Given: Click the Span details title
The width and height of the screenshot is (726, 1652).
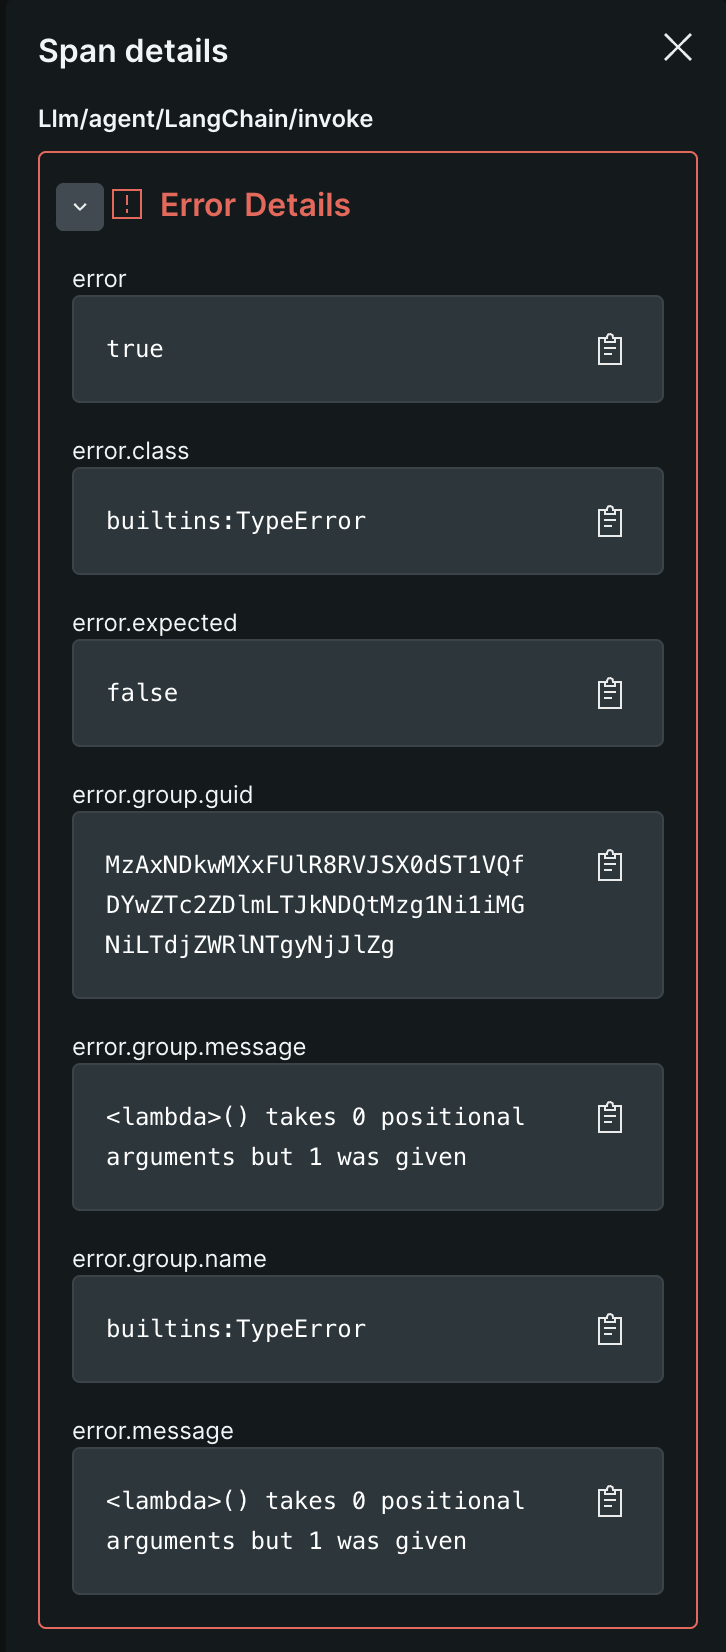Looking at the screenshot, I should 133,51.
